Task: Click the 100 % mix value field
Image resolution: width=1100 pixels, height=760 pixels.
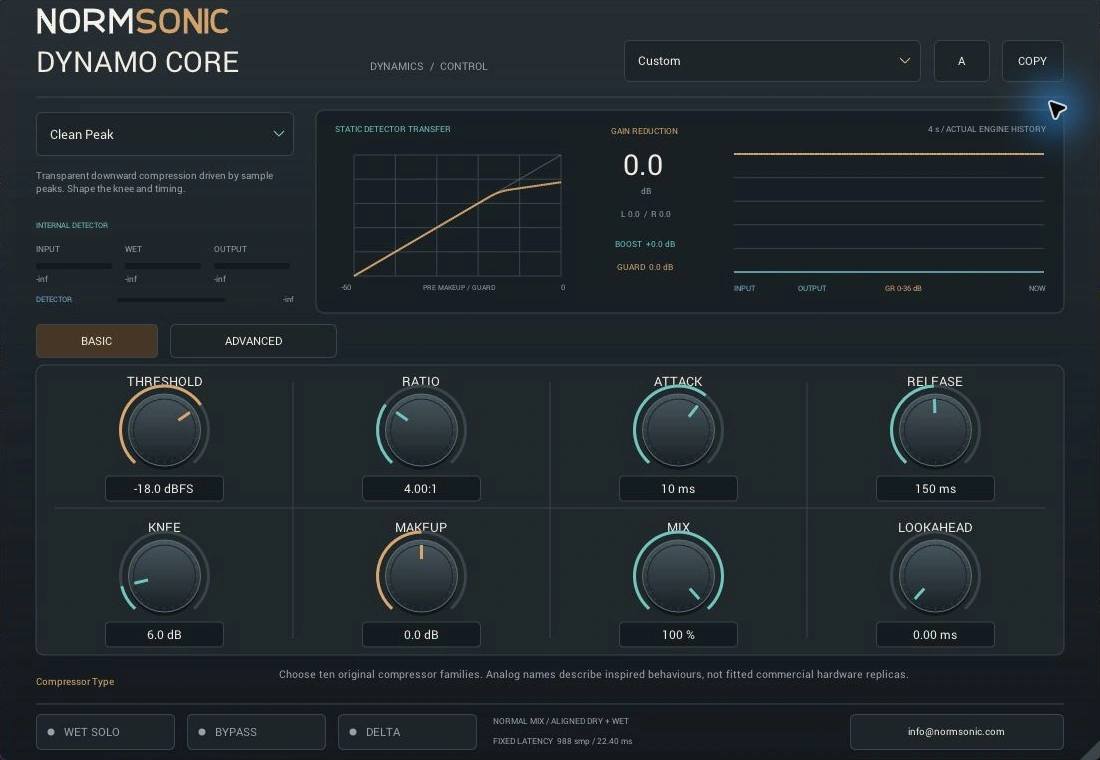Action: 678,634
